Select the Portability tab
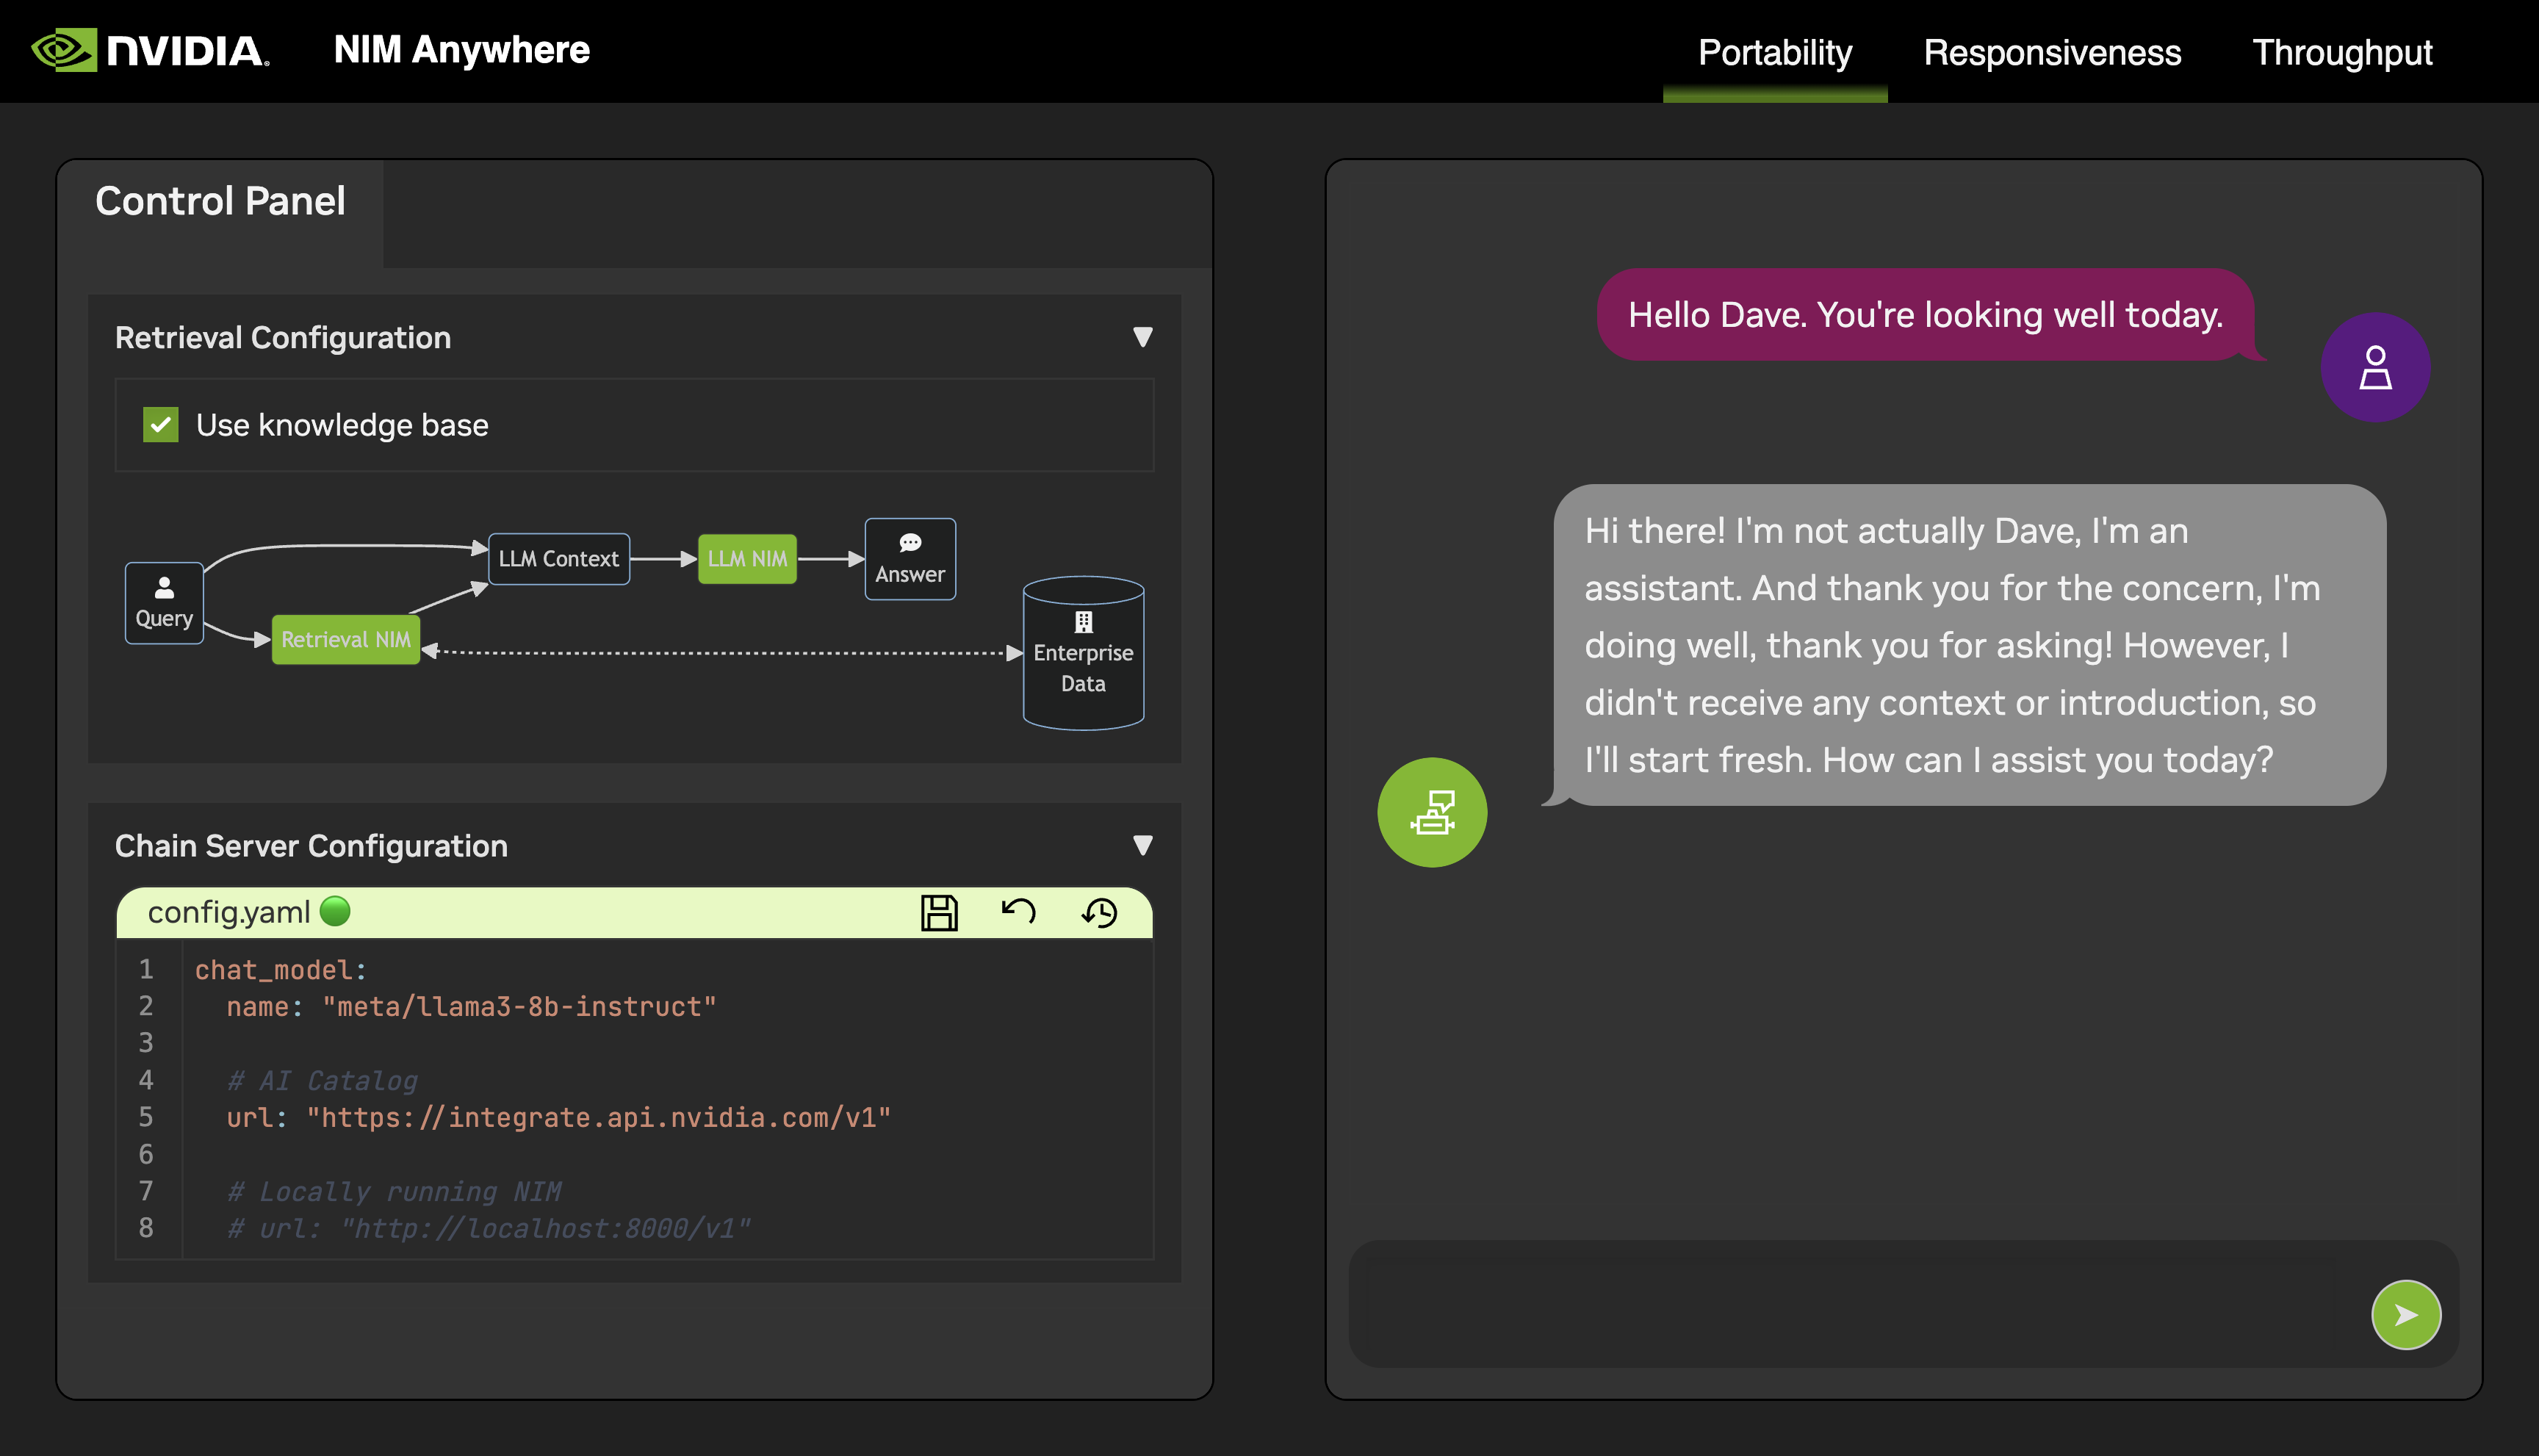2539x1456 pixels. [x=1775, y=52]
